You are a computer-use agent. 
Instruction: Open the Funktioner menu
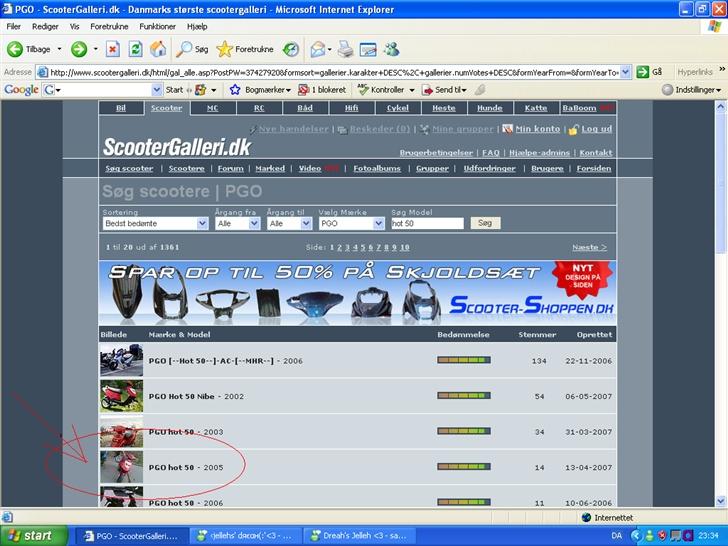[158, 26]
